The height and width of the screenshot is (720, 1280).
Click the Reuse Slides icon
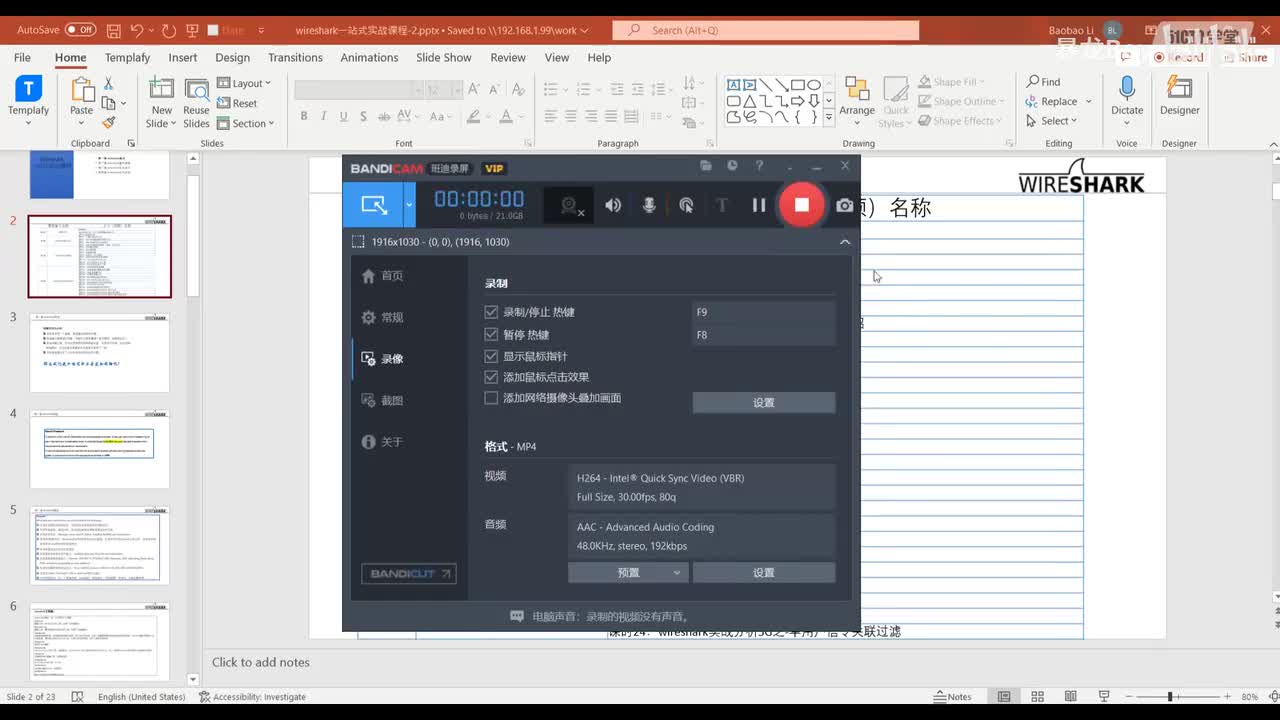point(196,90)
